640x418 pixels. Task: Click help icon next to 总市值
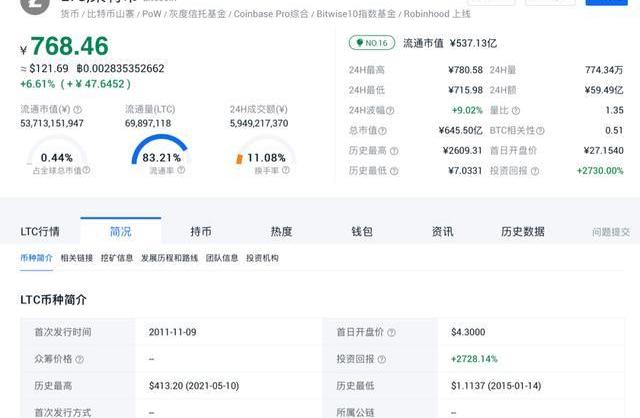[382, 131]
